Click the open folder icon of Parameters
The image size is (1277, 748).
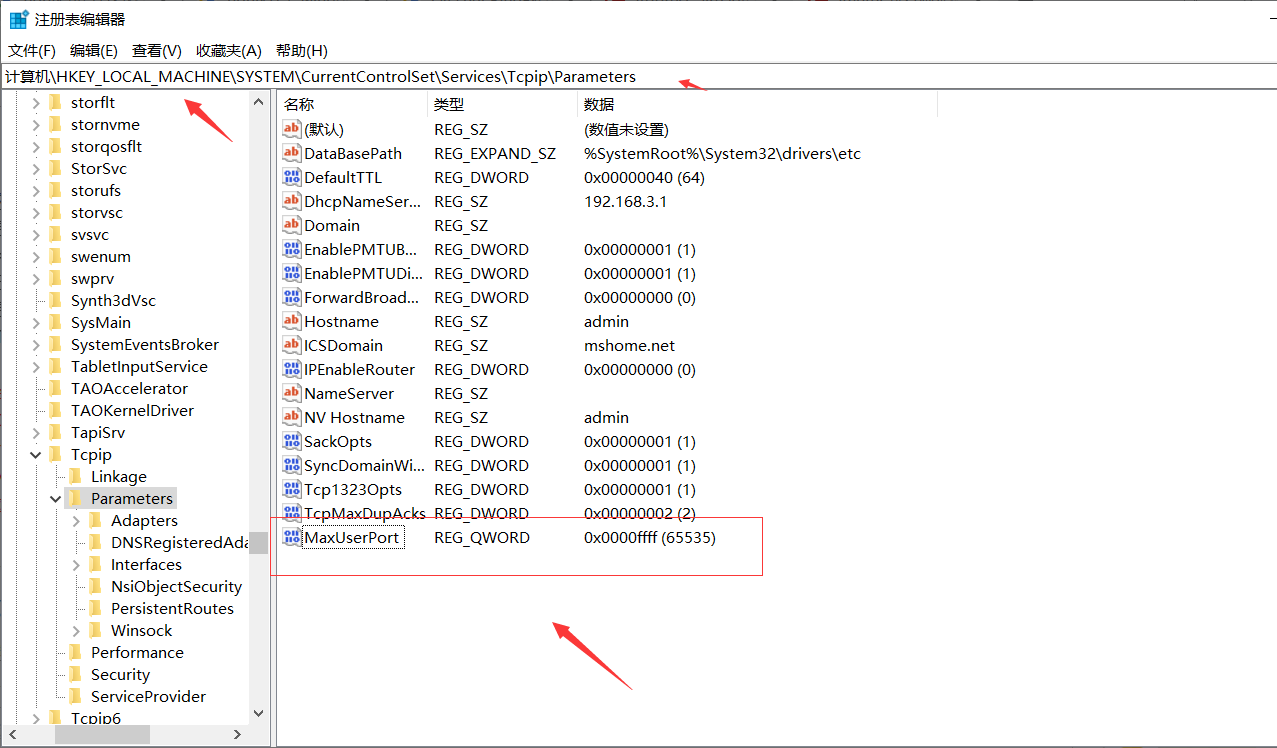[75, 498]
